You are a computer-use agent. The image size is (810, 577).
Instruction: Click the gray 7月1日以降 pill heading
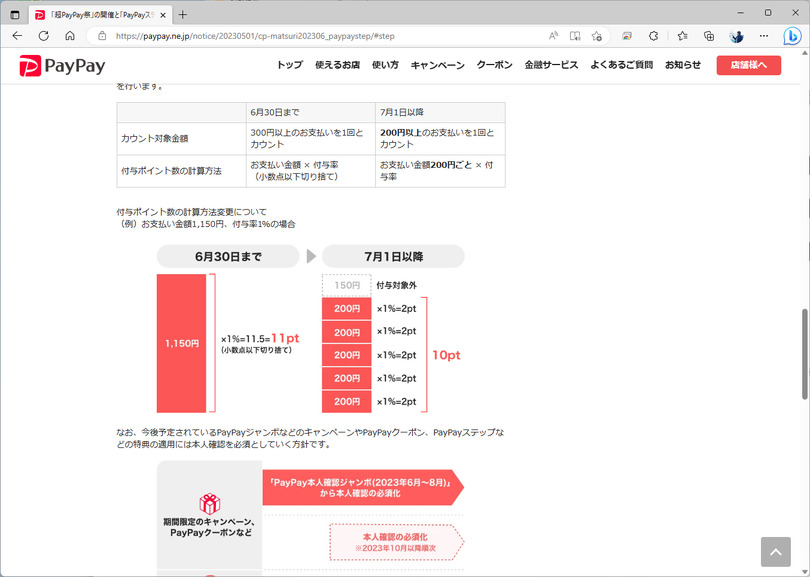393,256
